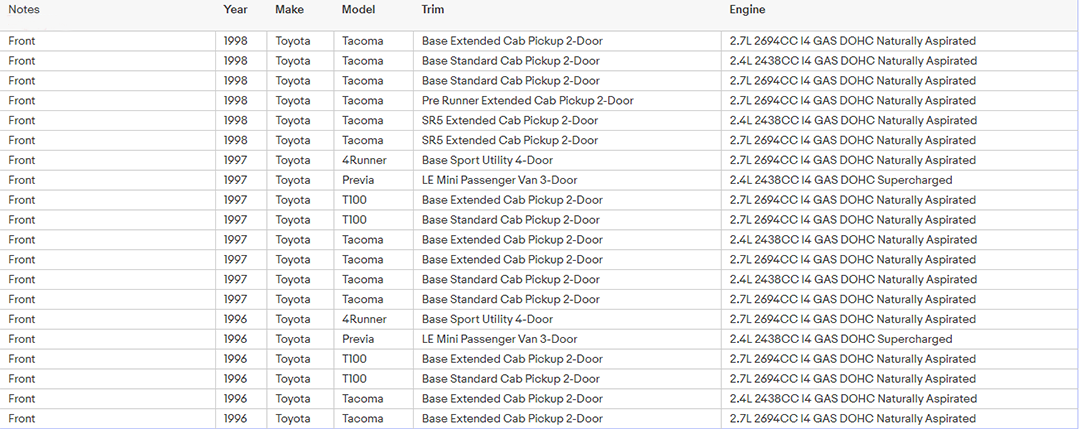Select the Pre Runner Extended Cab trim cell
The height and width of the screenshot is (429, 1080).
click(x=527, y=101)
